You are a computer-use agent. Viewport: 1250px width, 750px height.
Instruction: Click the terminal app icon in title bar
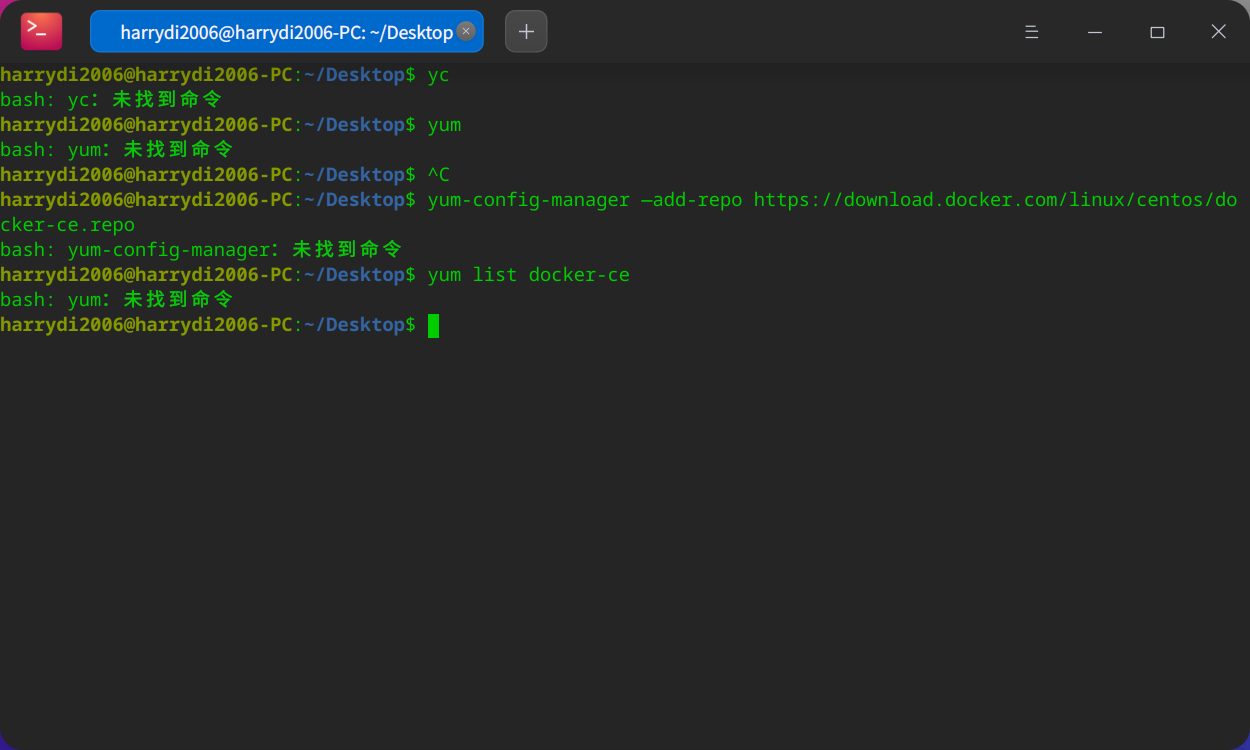(x=41, y=32)
